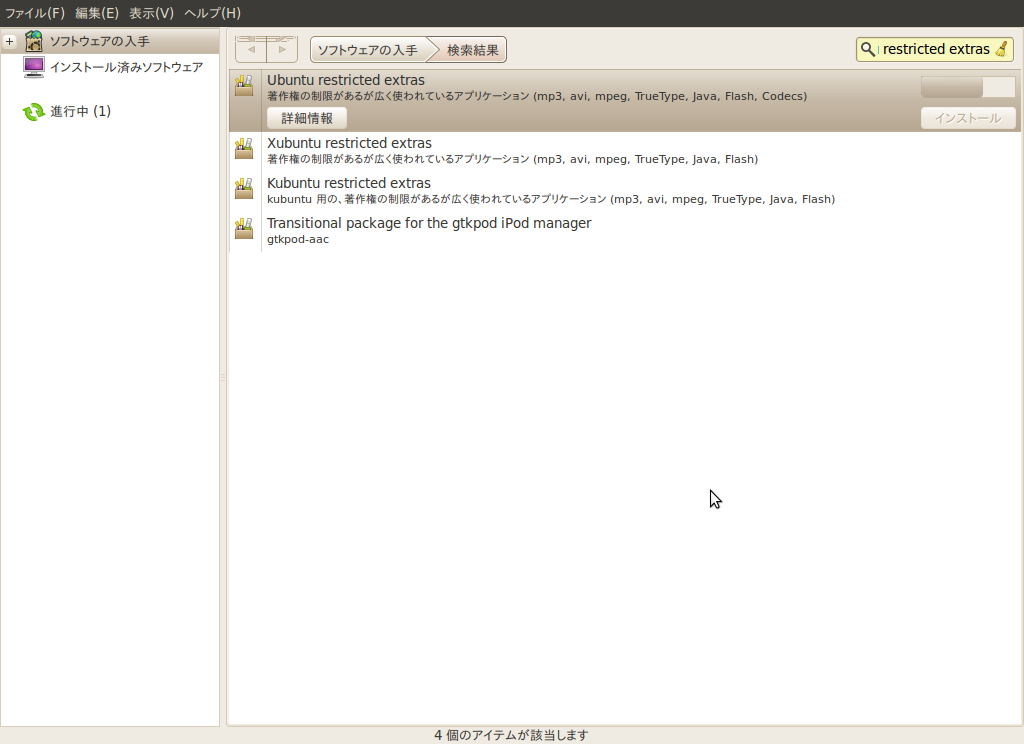The height and width of the screenshot is (744, 1024).
Task: Click the Ubuntu restricted extras package icon
Action: (244, 87)
